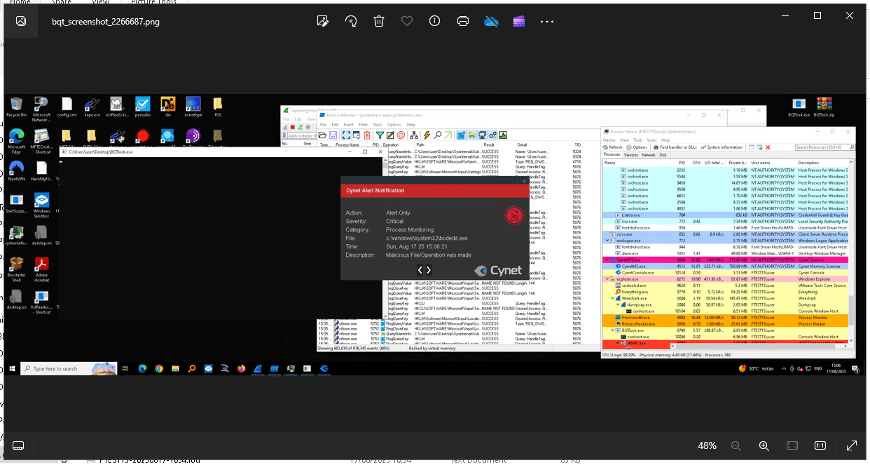Open the file info panel
Screen dimensions: 870x464
coord(434,20)
